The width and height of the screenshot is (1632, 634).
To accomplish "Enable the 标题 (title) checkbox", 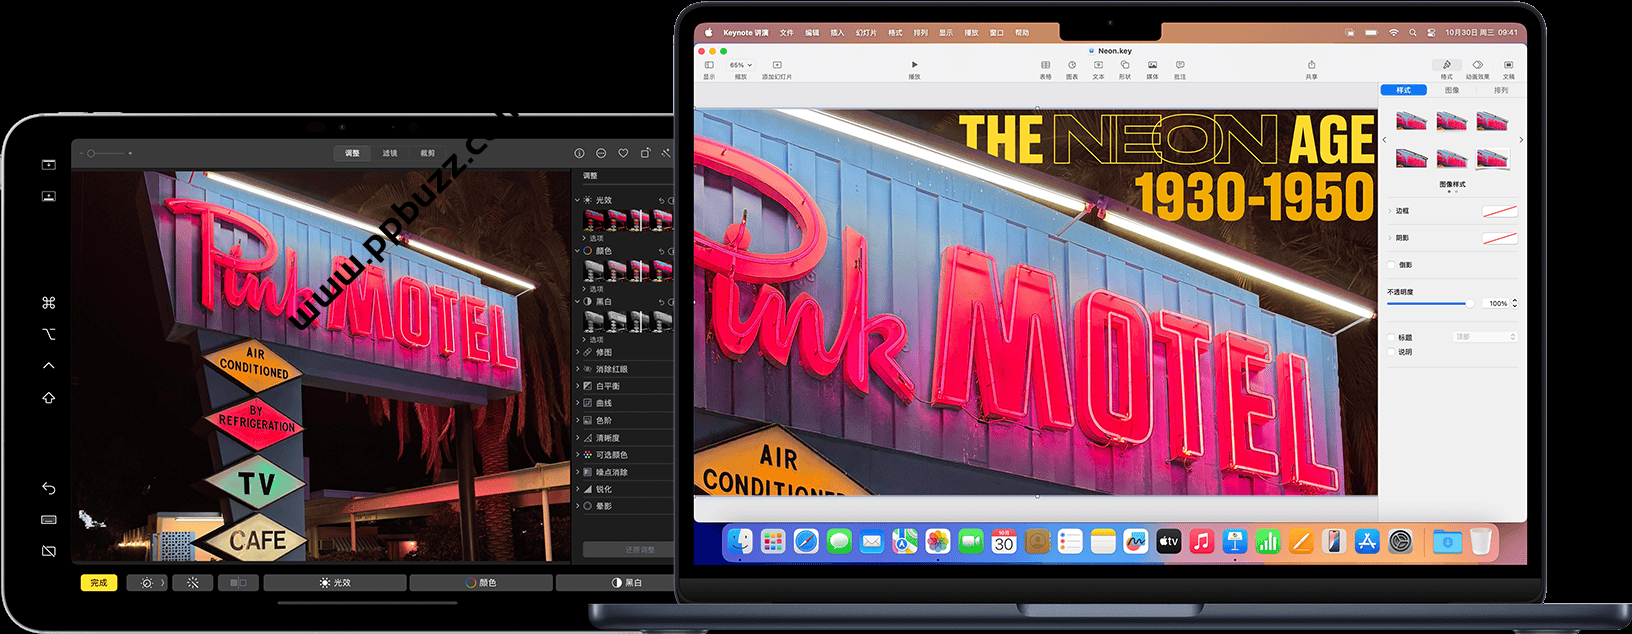I will pos(1391,338).
